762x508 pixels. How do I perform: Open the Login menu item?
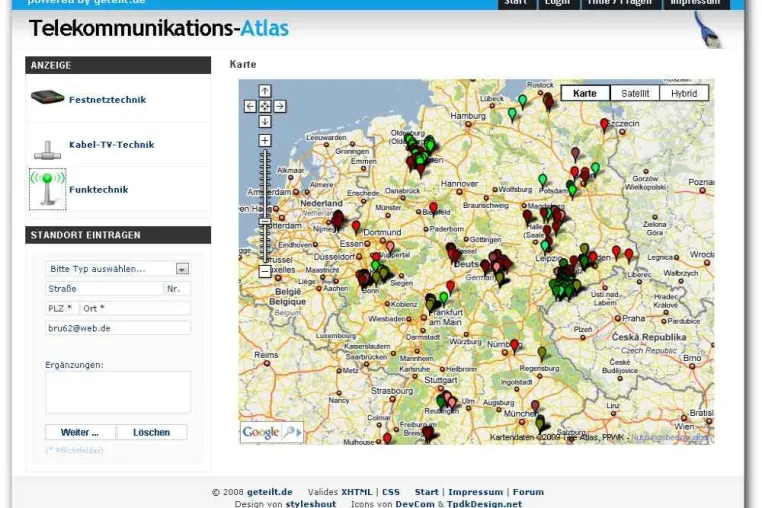[x=557, y=3]
